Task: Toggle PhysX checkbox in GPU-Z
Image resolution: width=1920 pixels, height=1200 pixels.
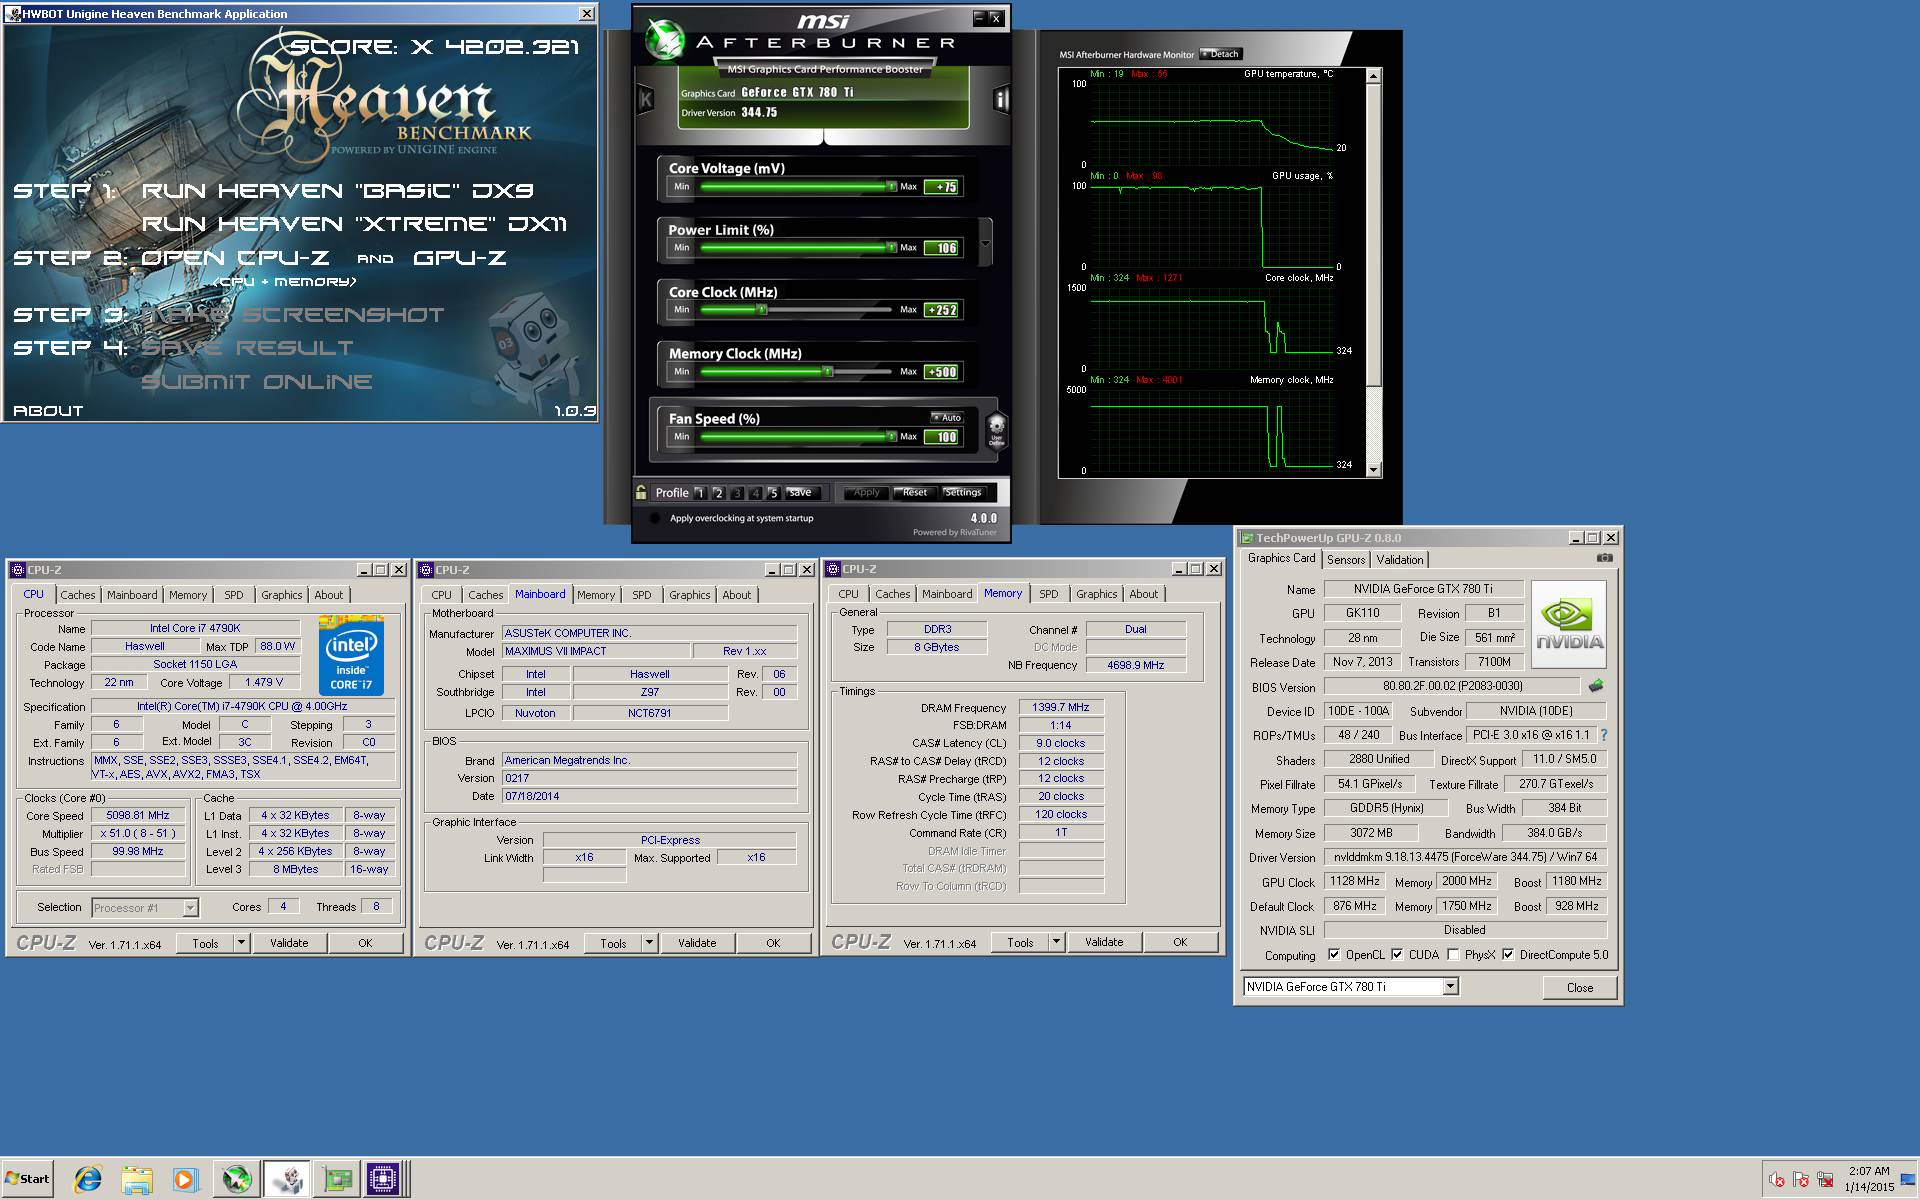Action: [x=1453, y=955]
